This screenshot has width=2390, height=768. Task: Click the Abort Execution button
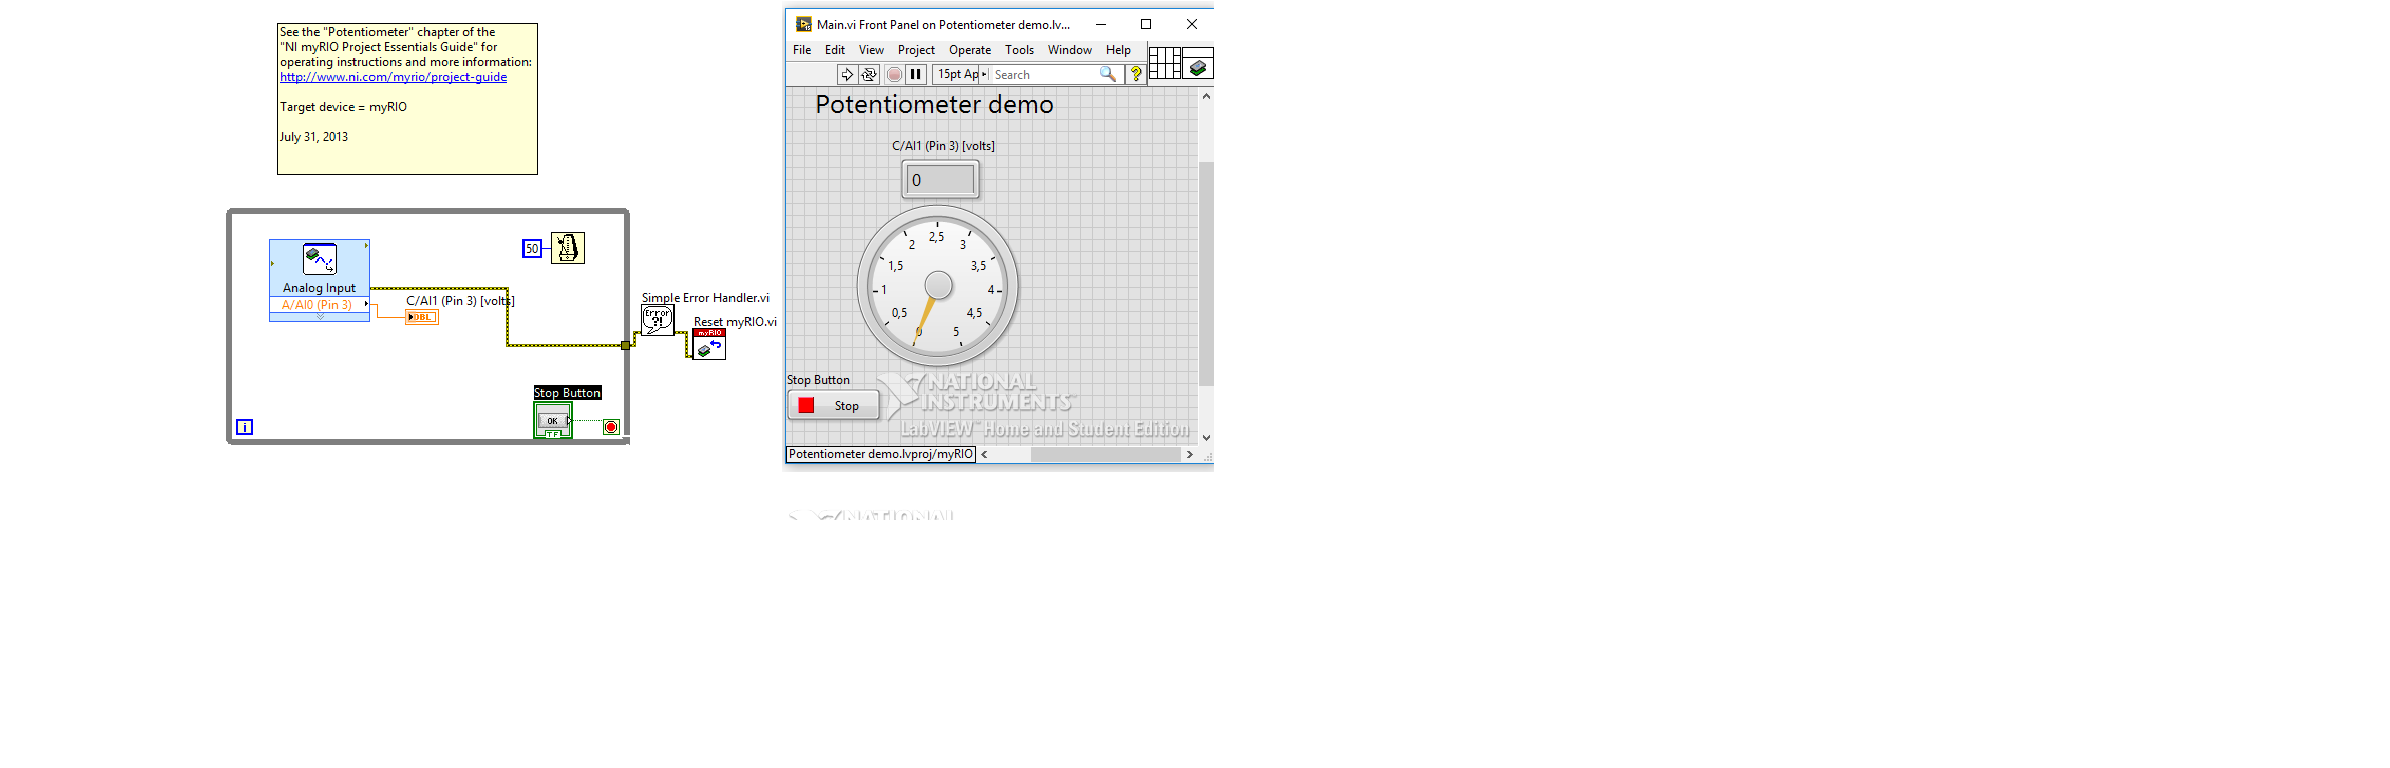894,74
